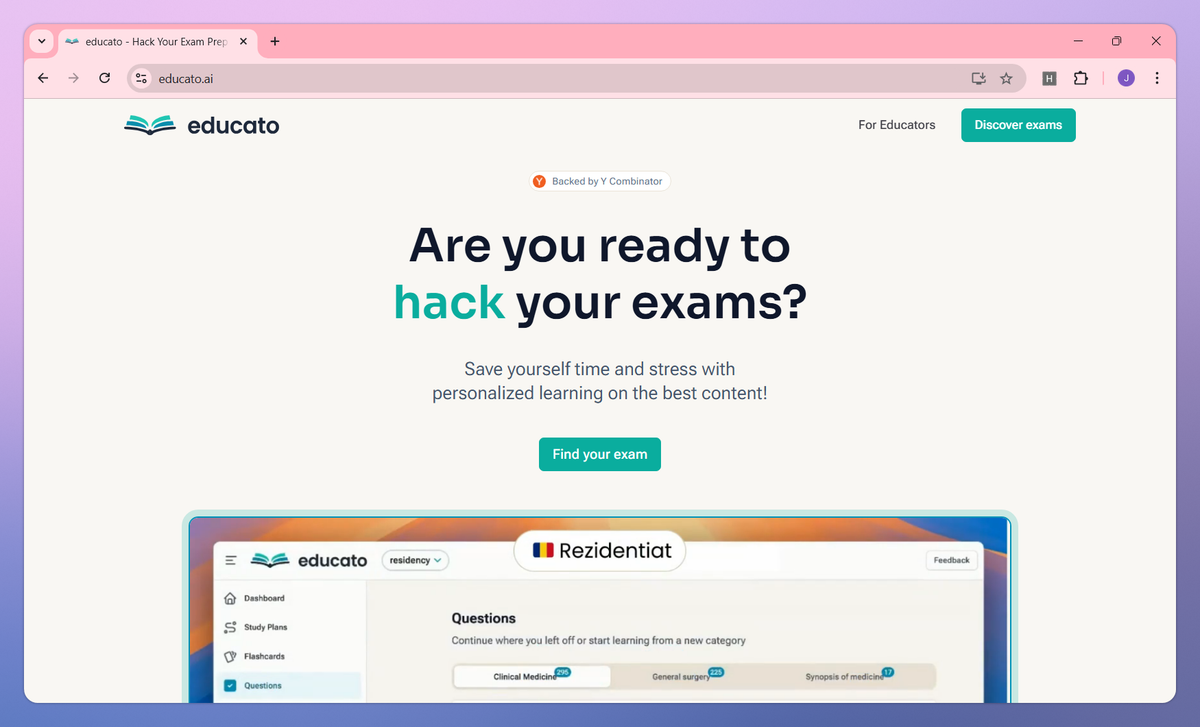This screenshot has height=727, width=1200.
Task: Open the residency dropdown in the app header
Action: click(x=415, y=560)
